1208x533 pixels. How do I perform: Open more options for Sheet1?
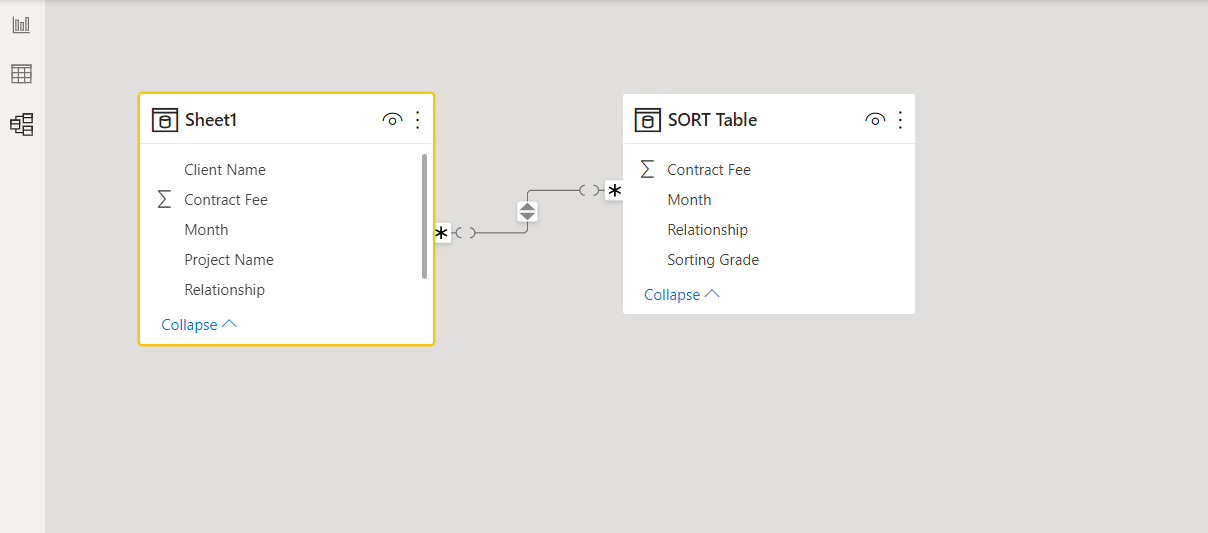click(x=418, y=120)
